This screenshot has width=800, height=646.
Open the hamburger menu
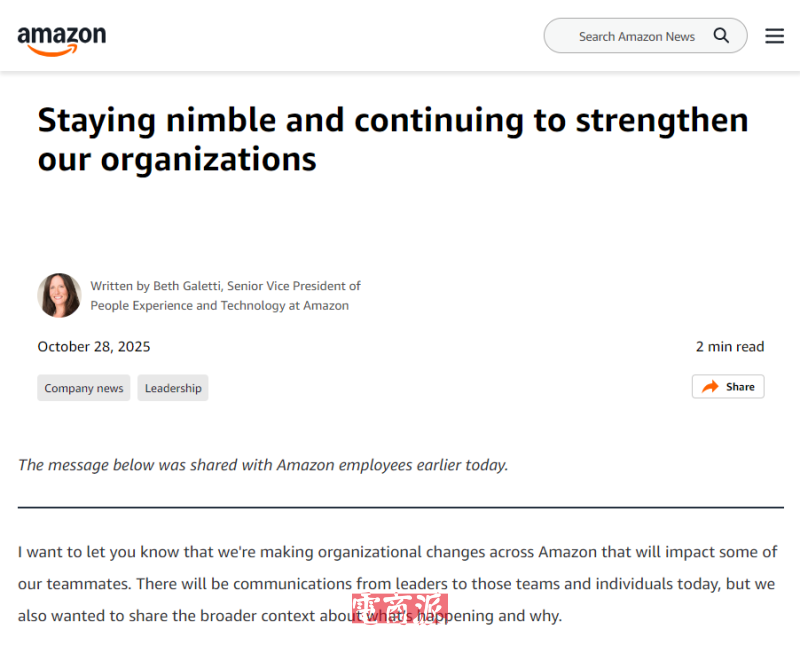[774, 36]
